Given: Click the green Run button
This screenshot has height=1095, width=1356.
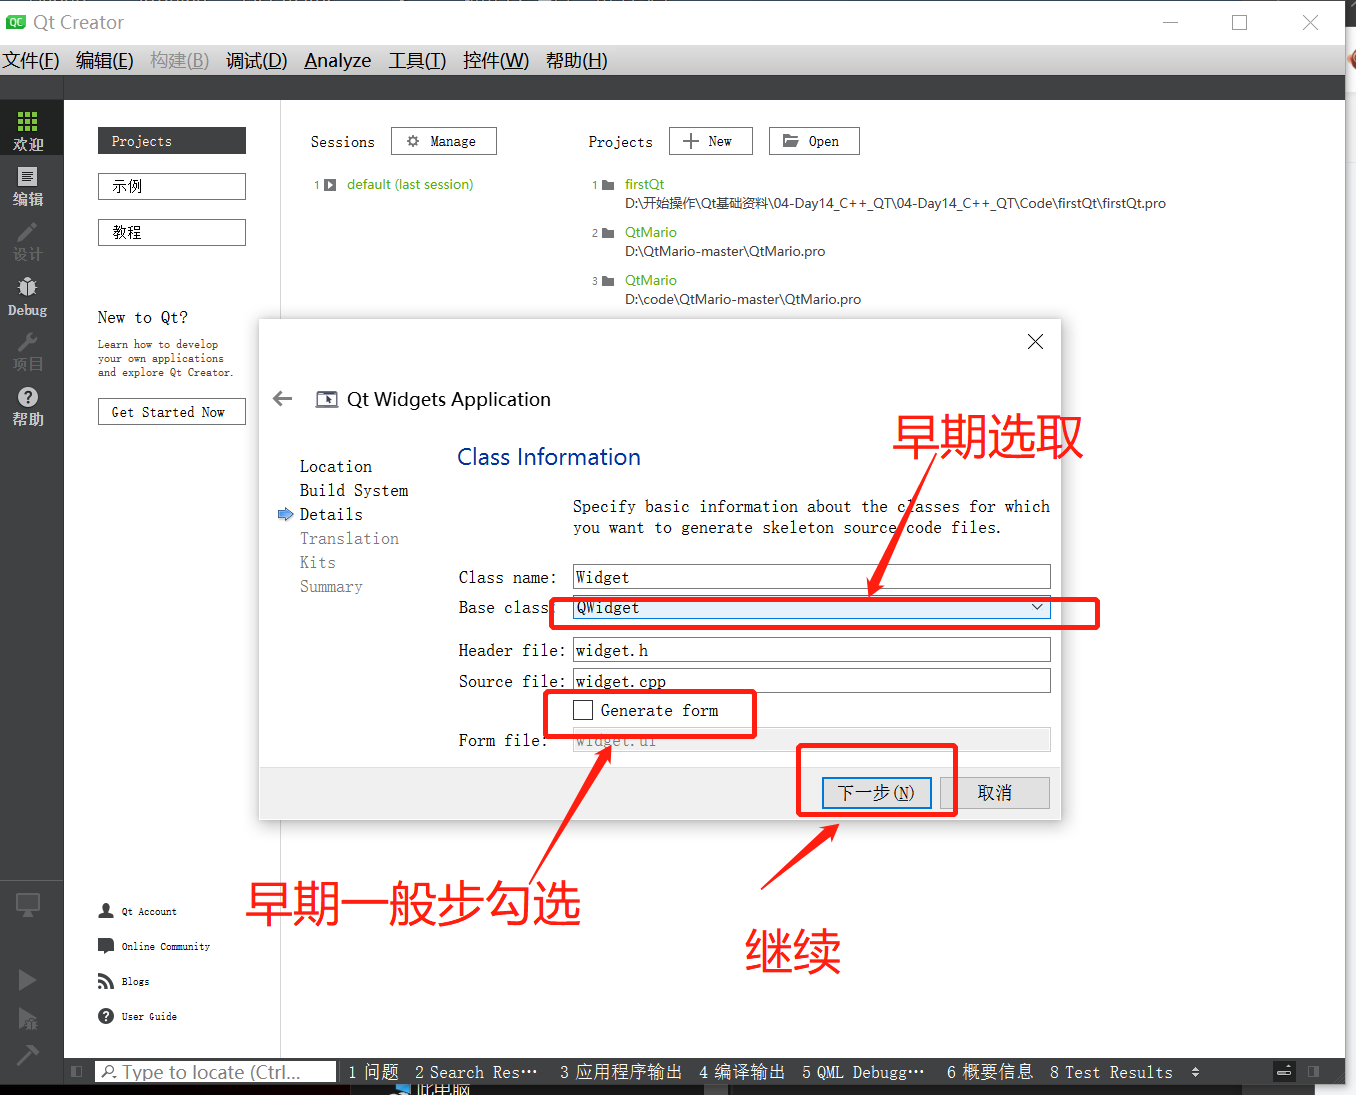Looking at the screenshot, I should click(28, 980).
